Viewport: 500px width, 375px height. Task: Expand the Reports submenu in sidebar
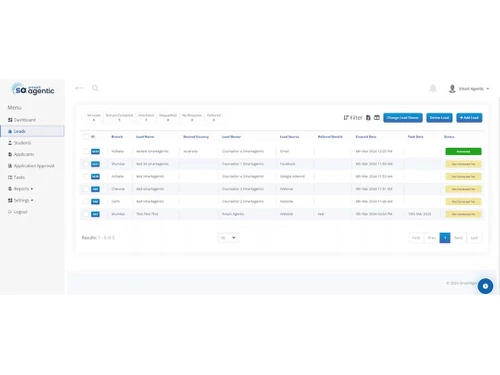coord(21,189)
